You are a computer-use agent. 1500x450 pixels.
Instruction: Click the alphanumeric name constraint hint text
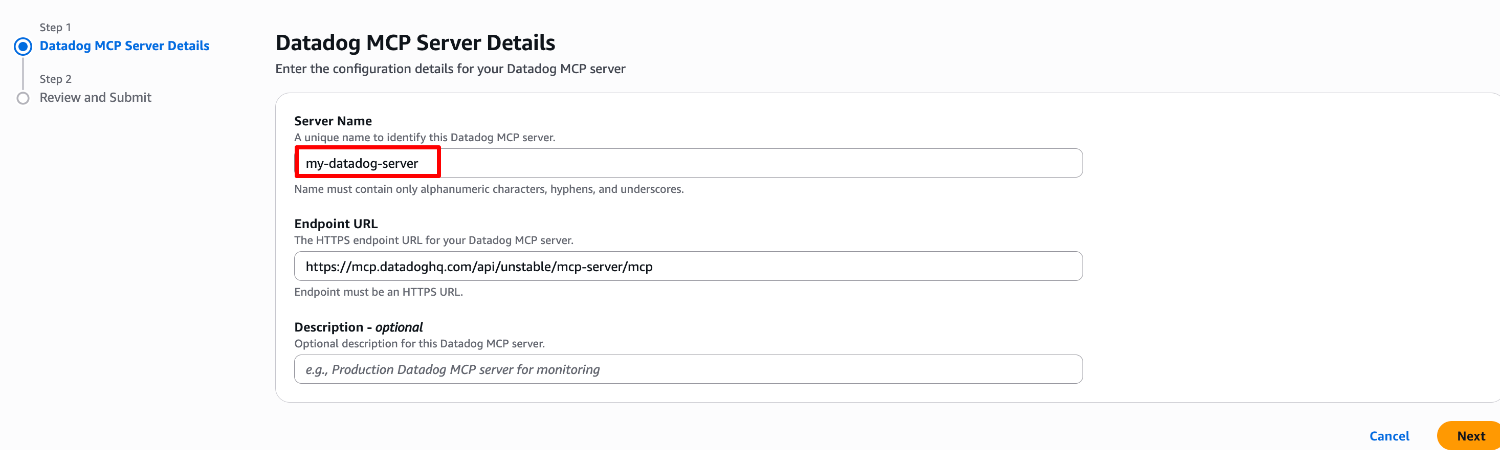[488, 189]
